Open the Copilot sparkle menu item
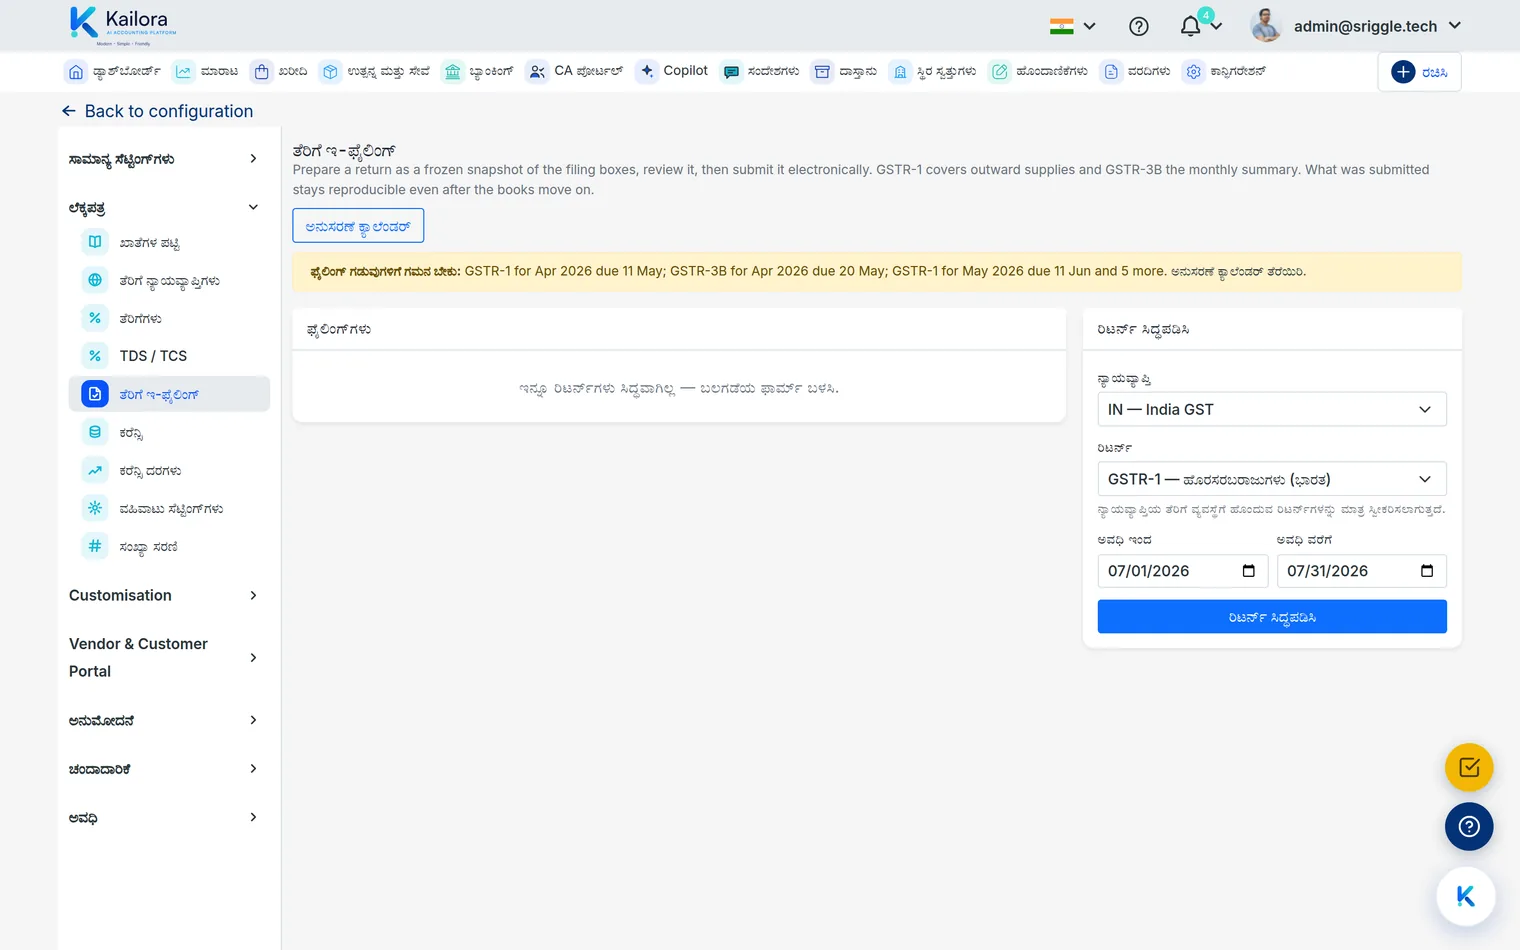 [673, 71]
